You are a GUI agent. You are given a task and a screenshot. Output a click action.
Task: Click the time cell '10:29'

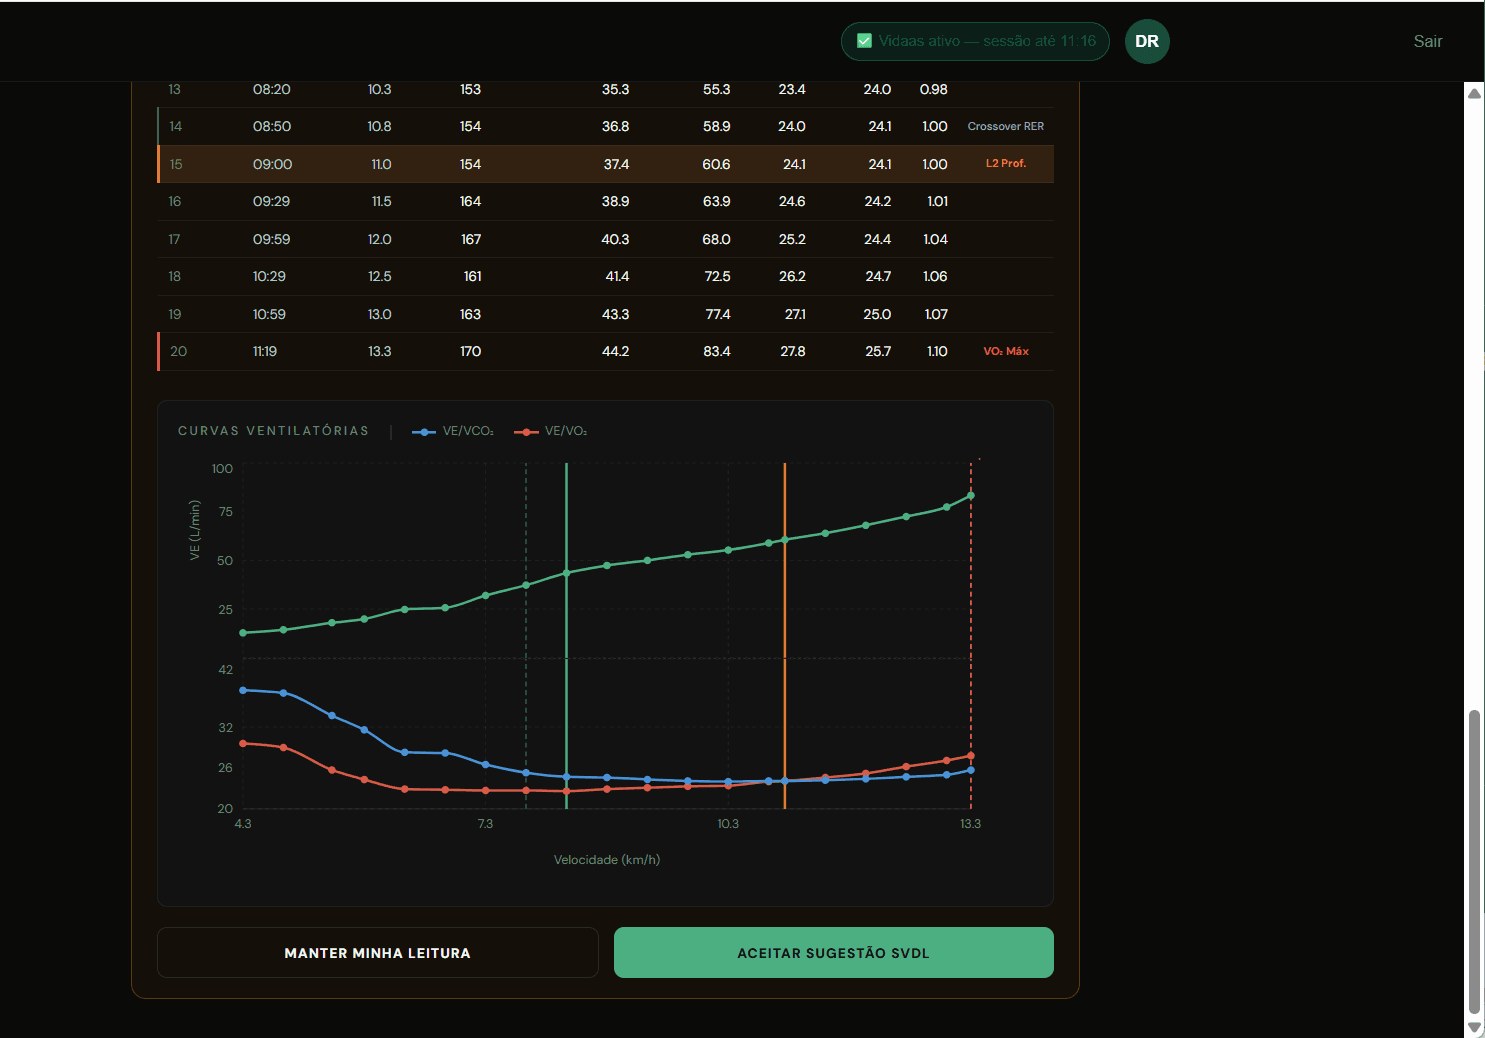(x=269, y=277)
